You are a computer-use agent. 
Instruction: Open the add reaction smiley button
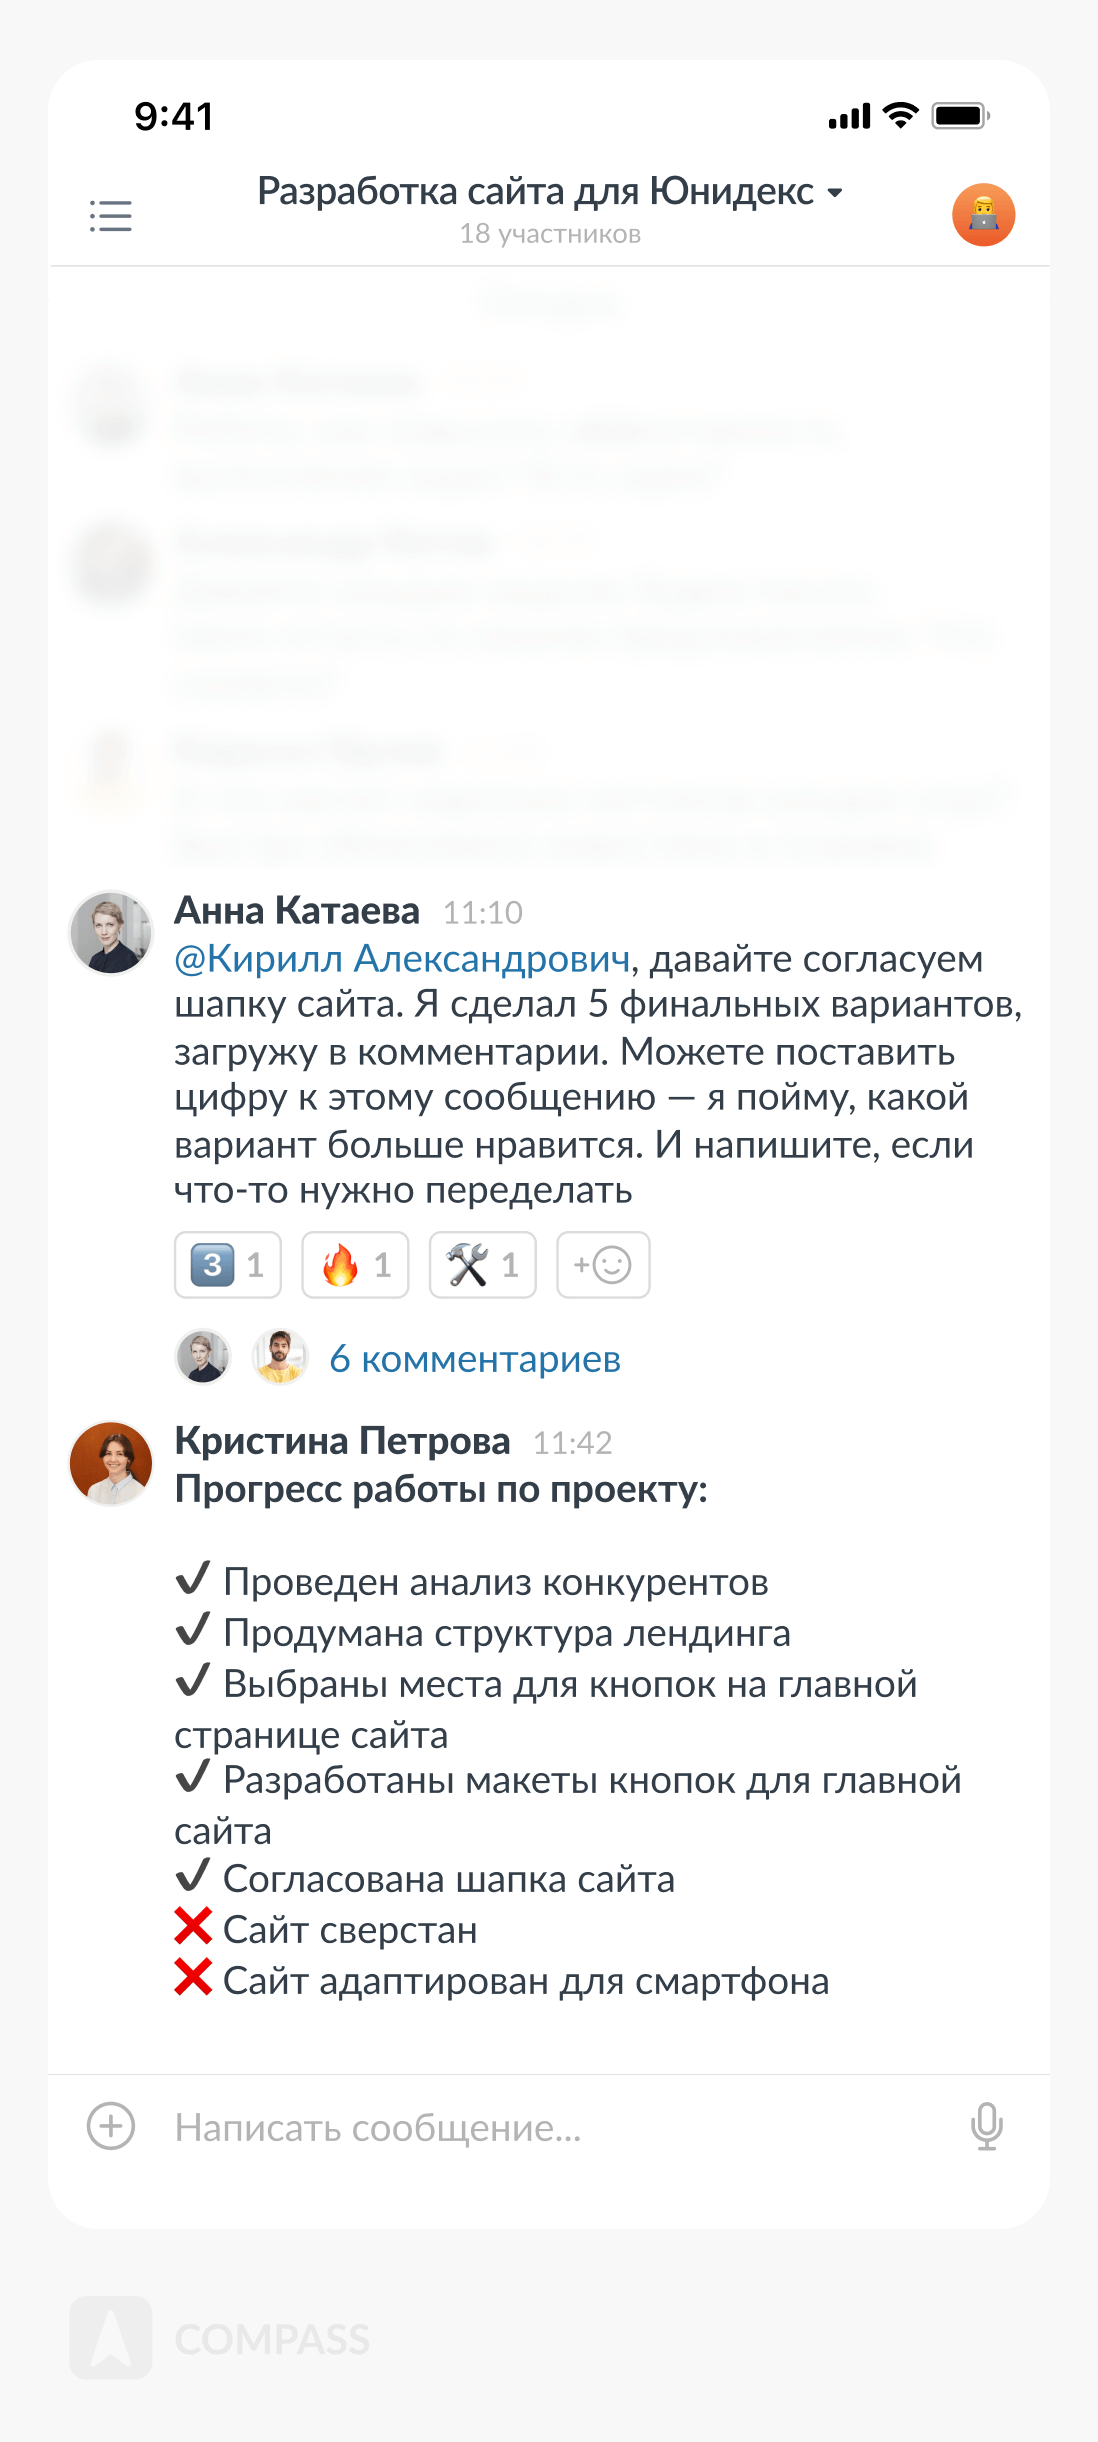tap(603, 1265)
